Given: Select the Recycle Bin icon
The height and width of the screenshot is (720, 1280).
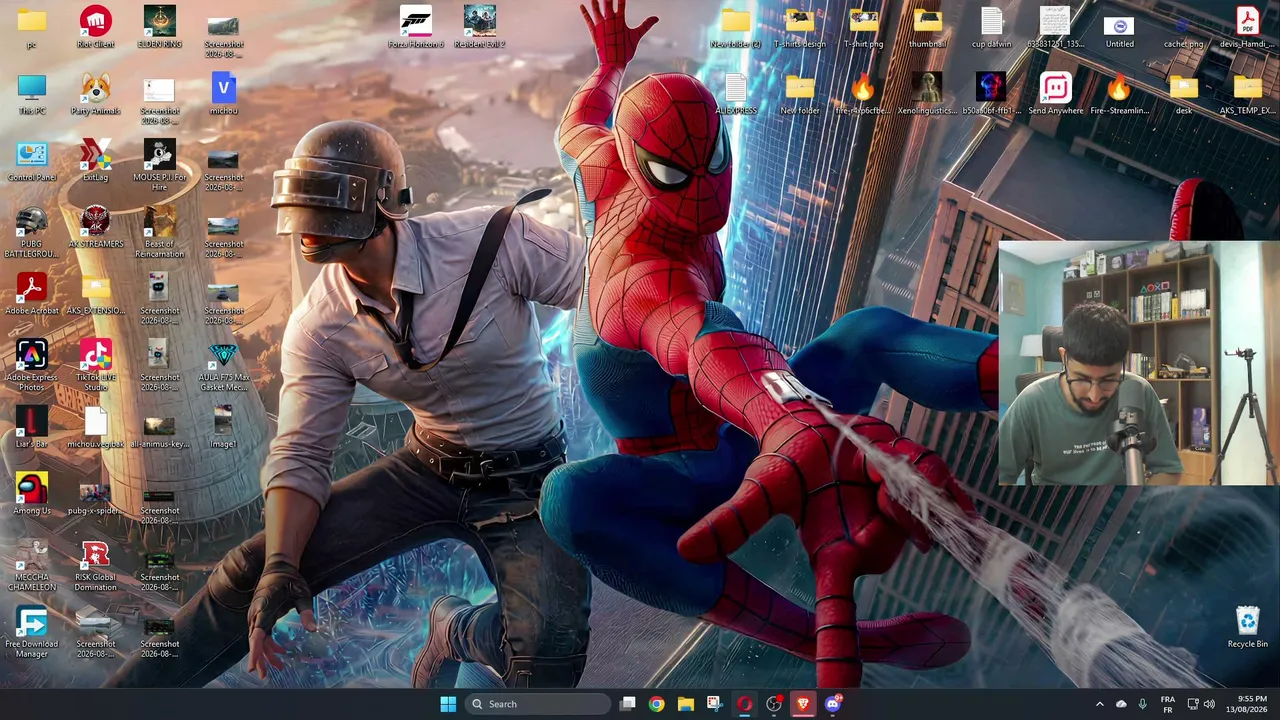Looking at the screenshot, I should click(x=1247, y=627).
